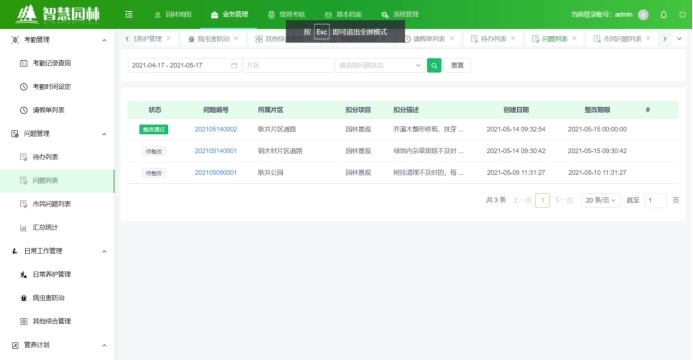The image size is (693, 360).
Task: Open the notification bell
Action: pos(663,15)
